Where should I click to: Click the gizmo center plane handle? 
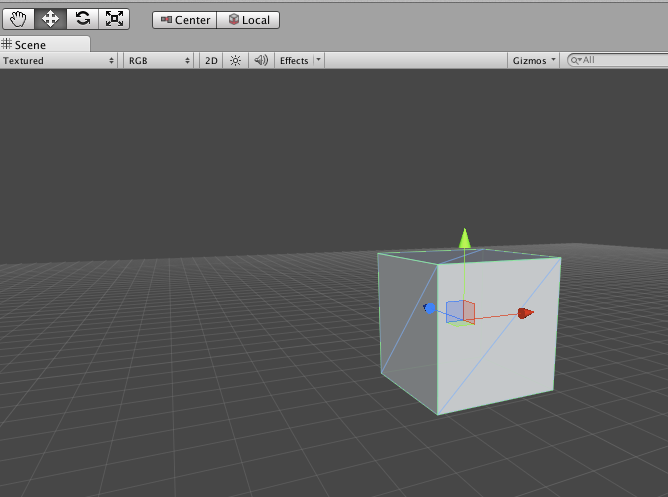pyautogui.click(x=460, y=312)
